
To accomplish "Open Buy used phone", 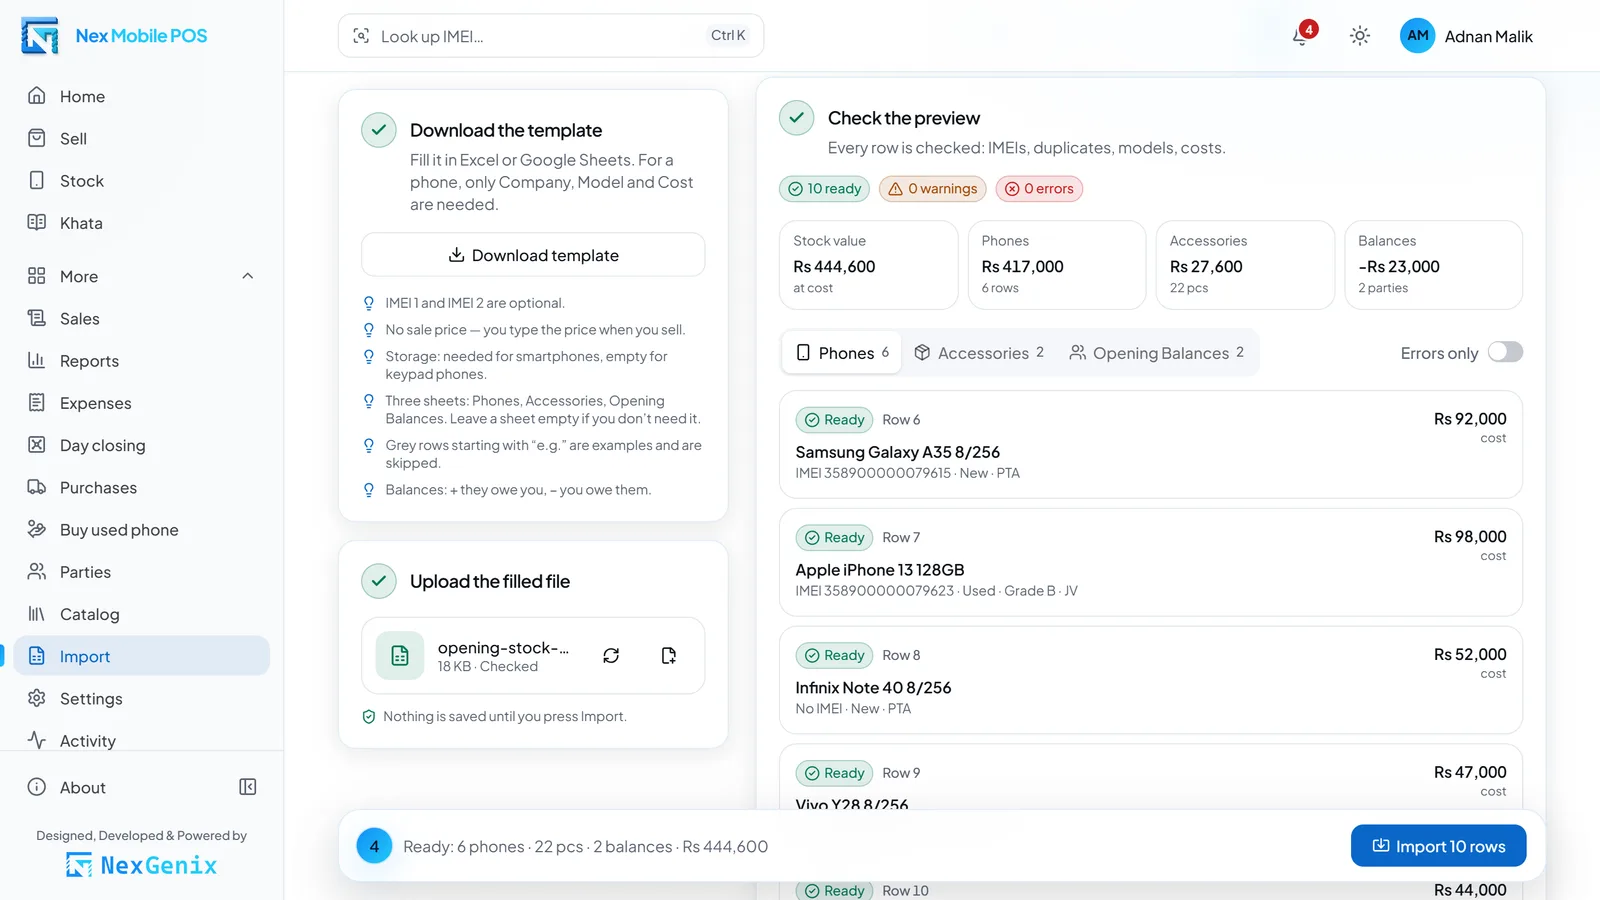I will click(142, 530).
